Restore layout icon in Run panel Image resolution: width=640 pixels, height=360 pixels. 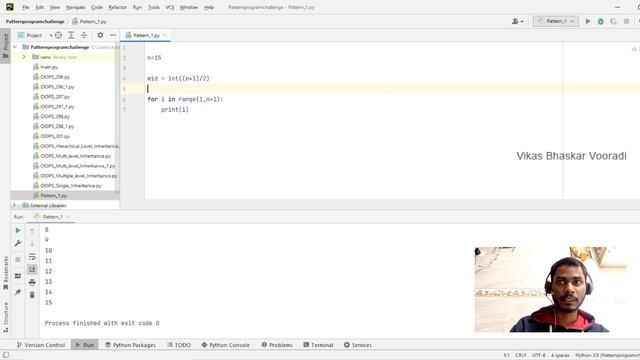18,276
